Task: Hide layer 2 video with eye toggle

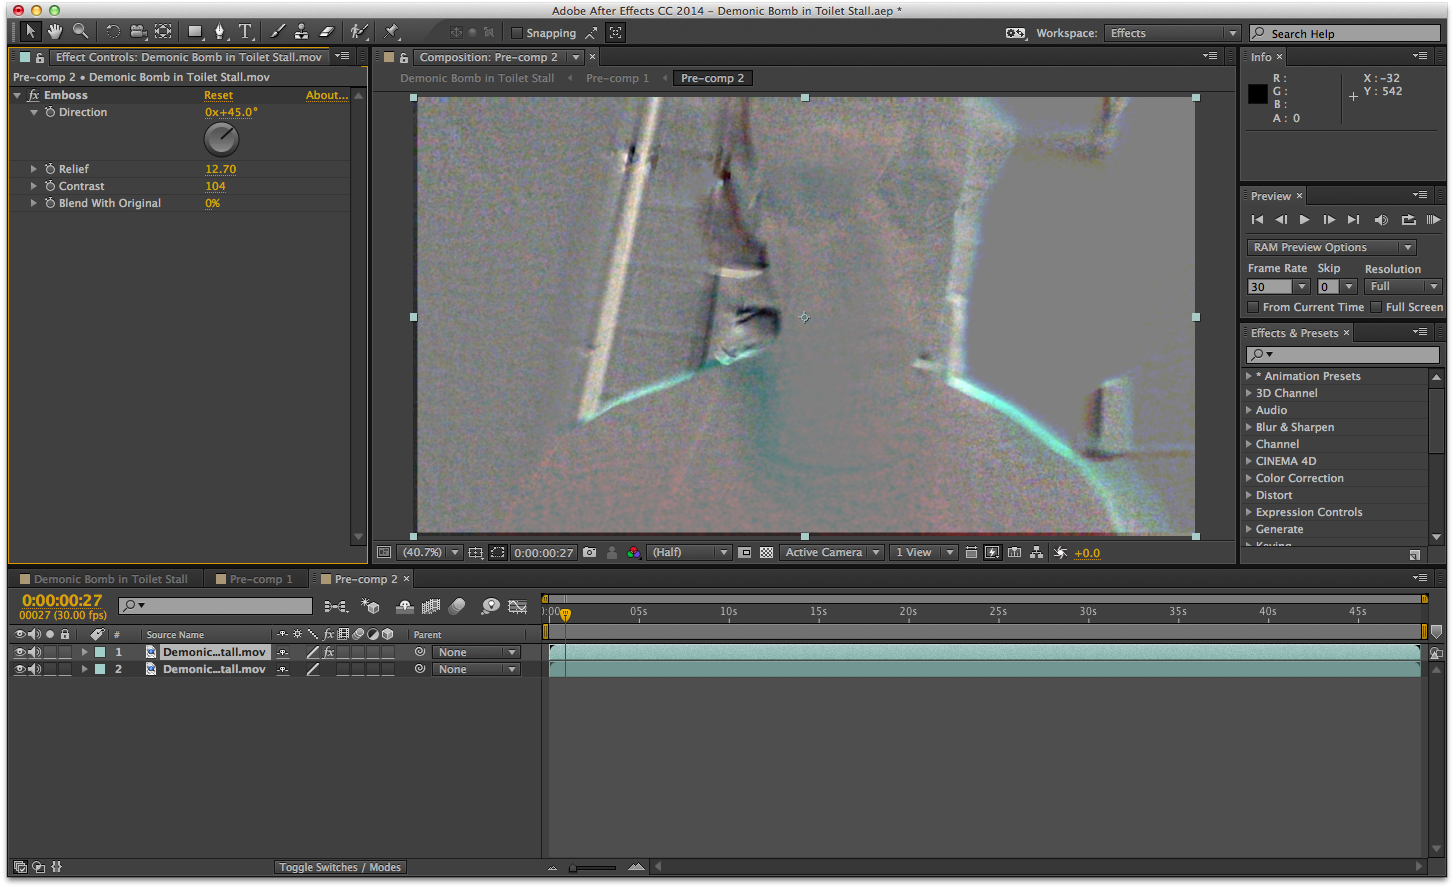Action: 19,669
